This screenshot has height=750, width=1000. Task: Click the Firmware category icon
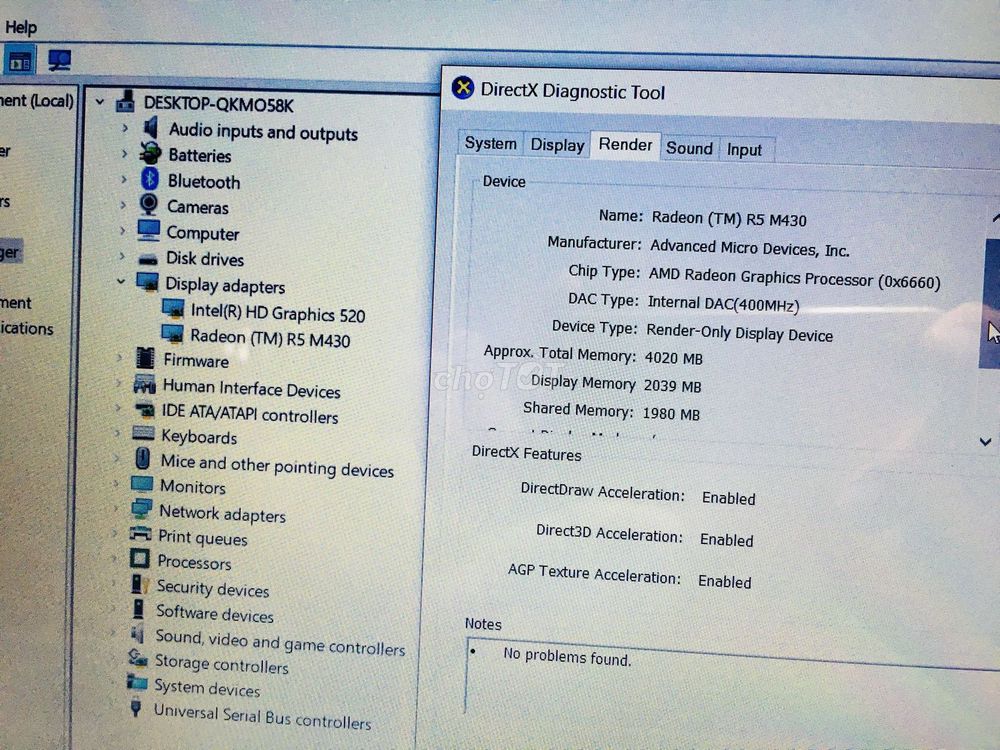pos(145,358)
